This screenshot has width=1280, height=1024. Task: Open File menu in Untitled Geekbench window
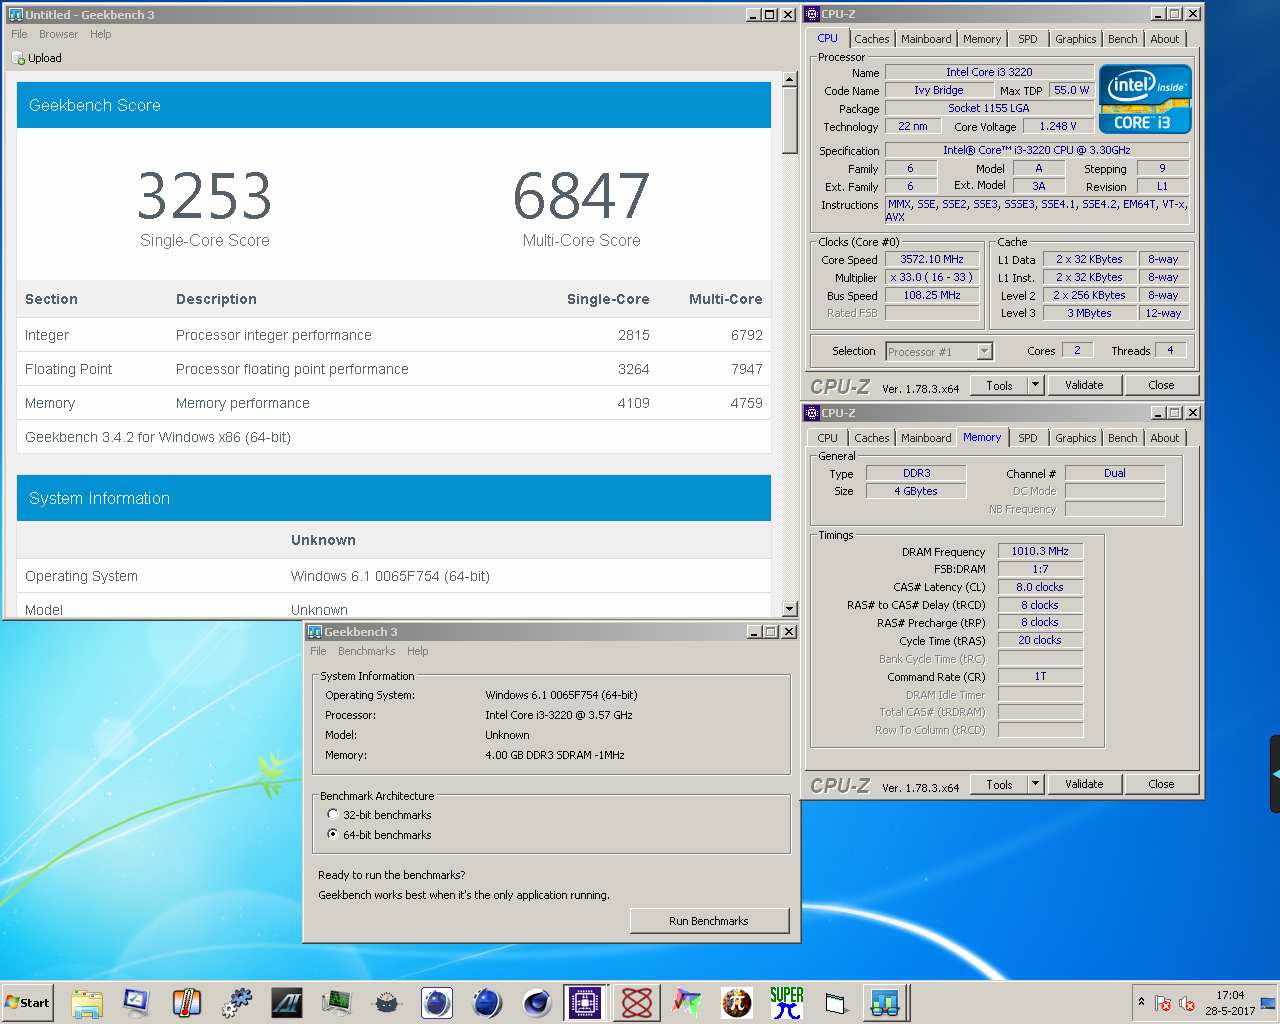click(19, 34)
